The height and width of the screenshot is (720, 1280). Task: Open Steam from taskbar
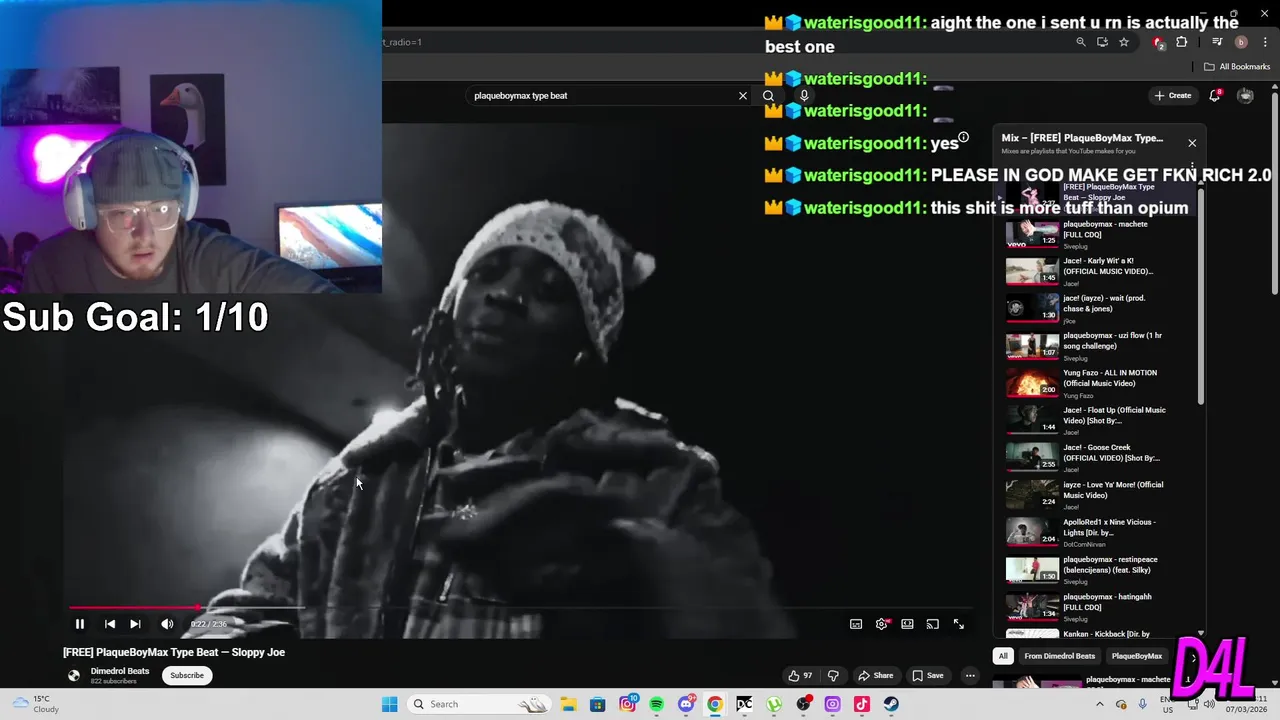click(x=891, y=704)
